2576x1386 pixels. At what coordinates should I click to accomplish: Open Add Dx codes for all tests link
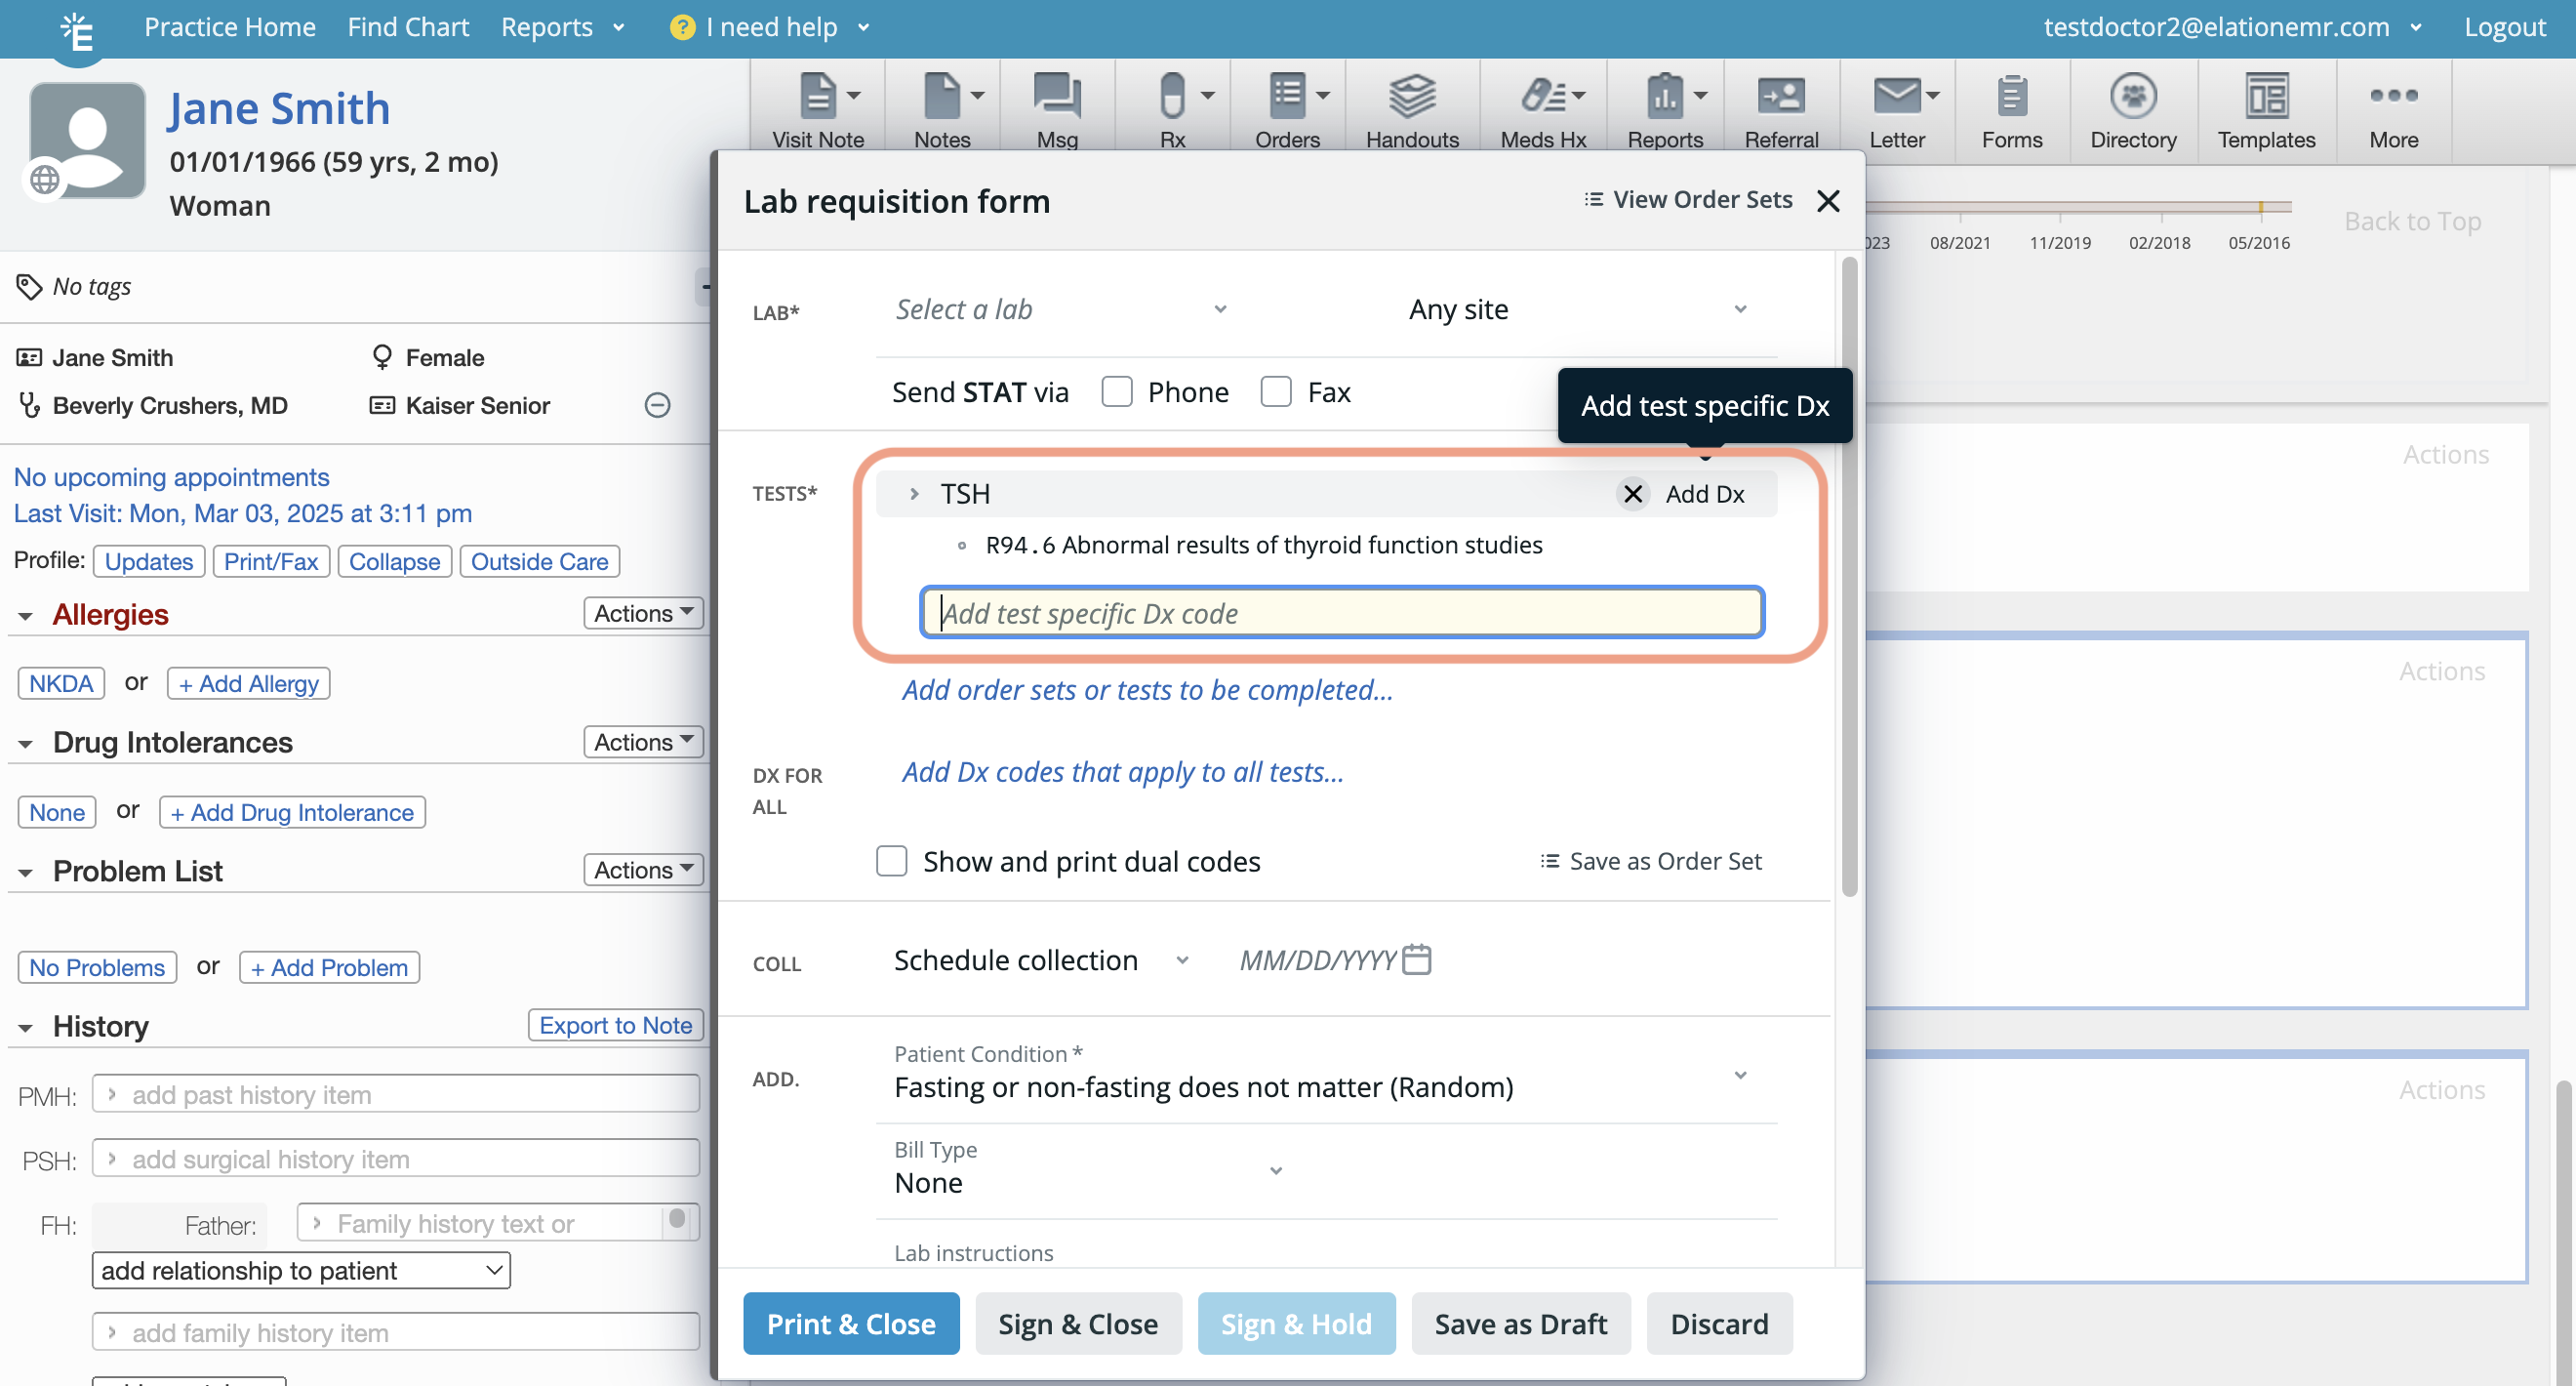click(x=1122, y=771)
